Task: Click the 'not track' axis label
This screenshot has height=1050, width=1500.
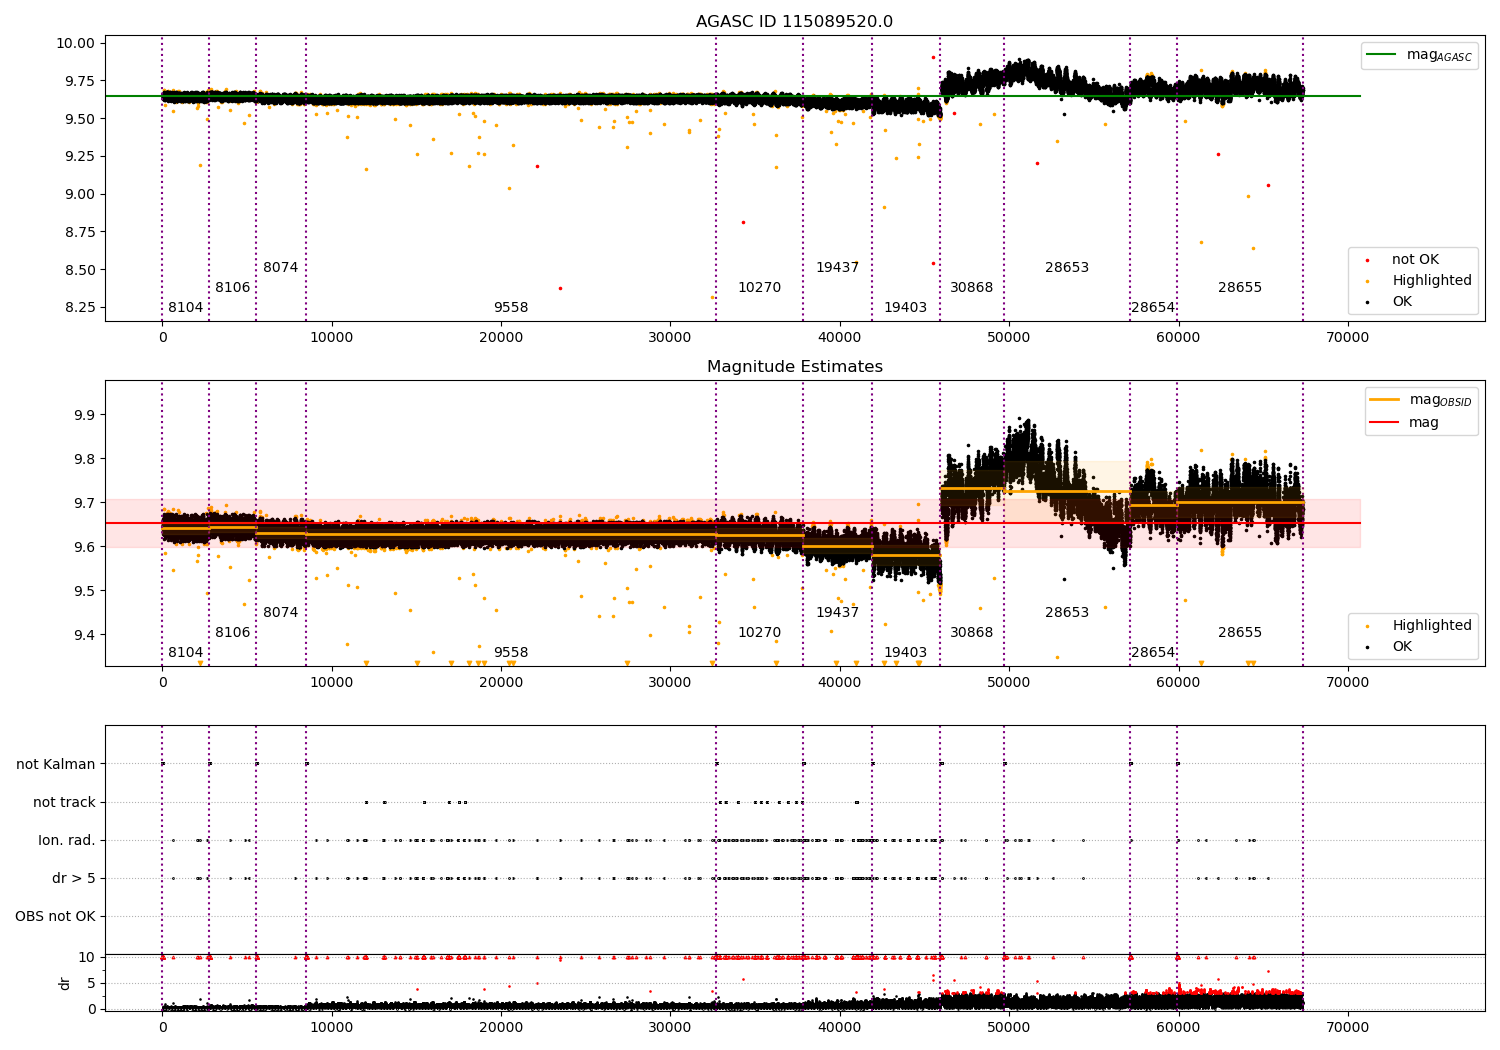Action: tap(64, 803)
